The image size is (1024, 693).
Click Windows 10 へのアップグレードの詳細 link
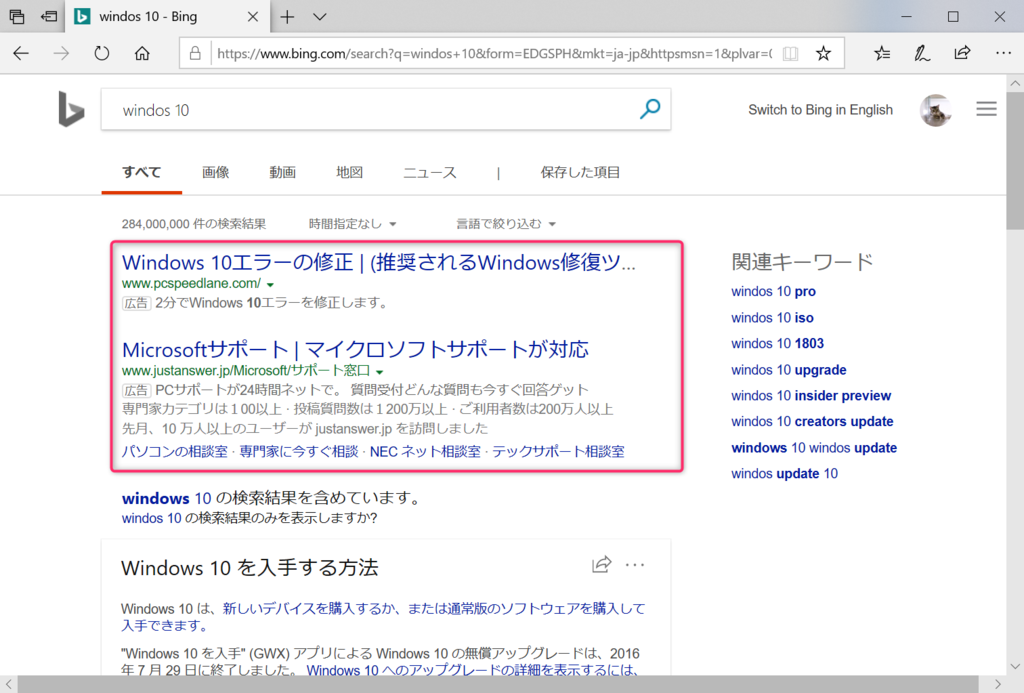point(472,670)
